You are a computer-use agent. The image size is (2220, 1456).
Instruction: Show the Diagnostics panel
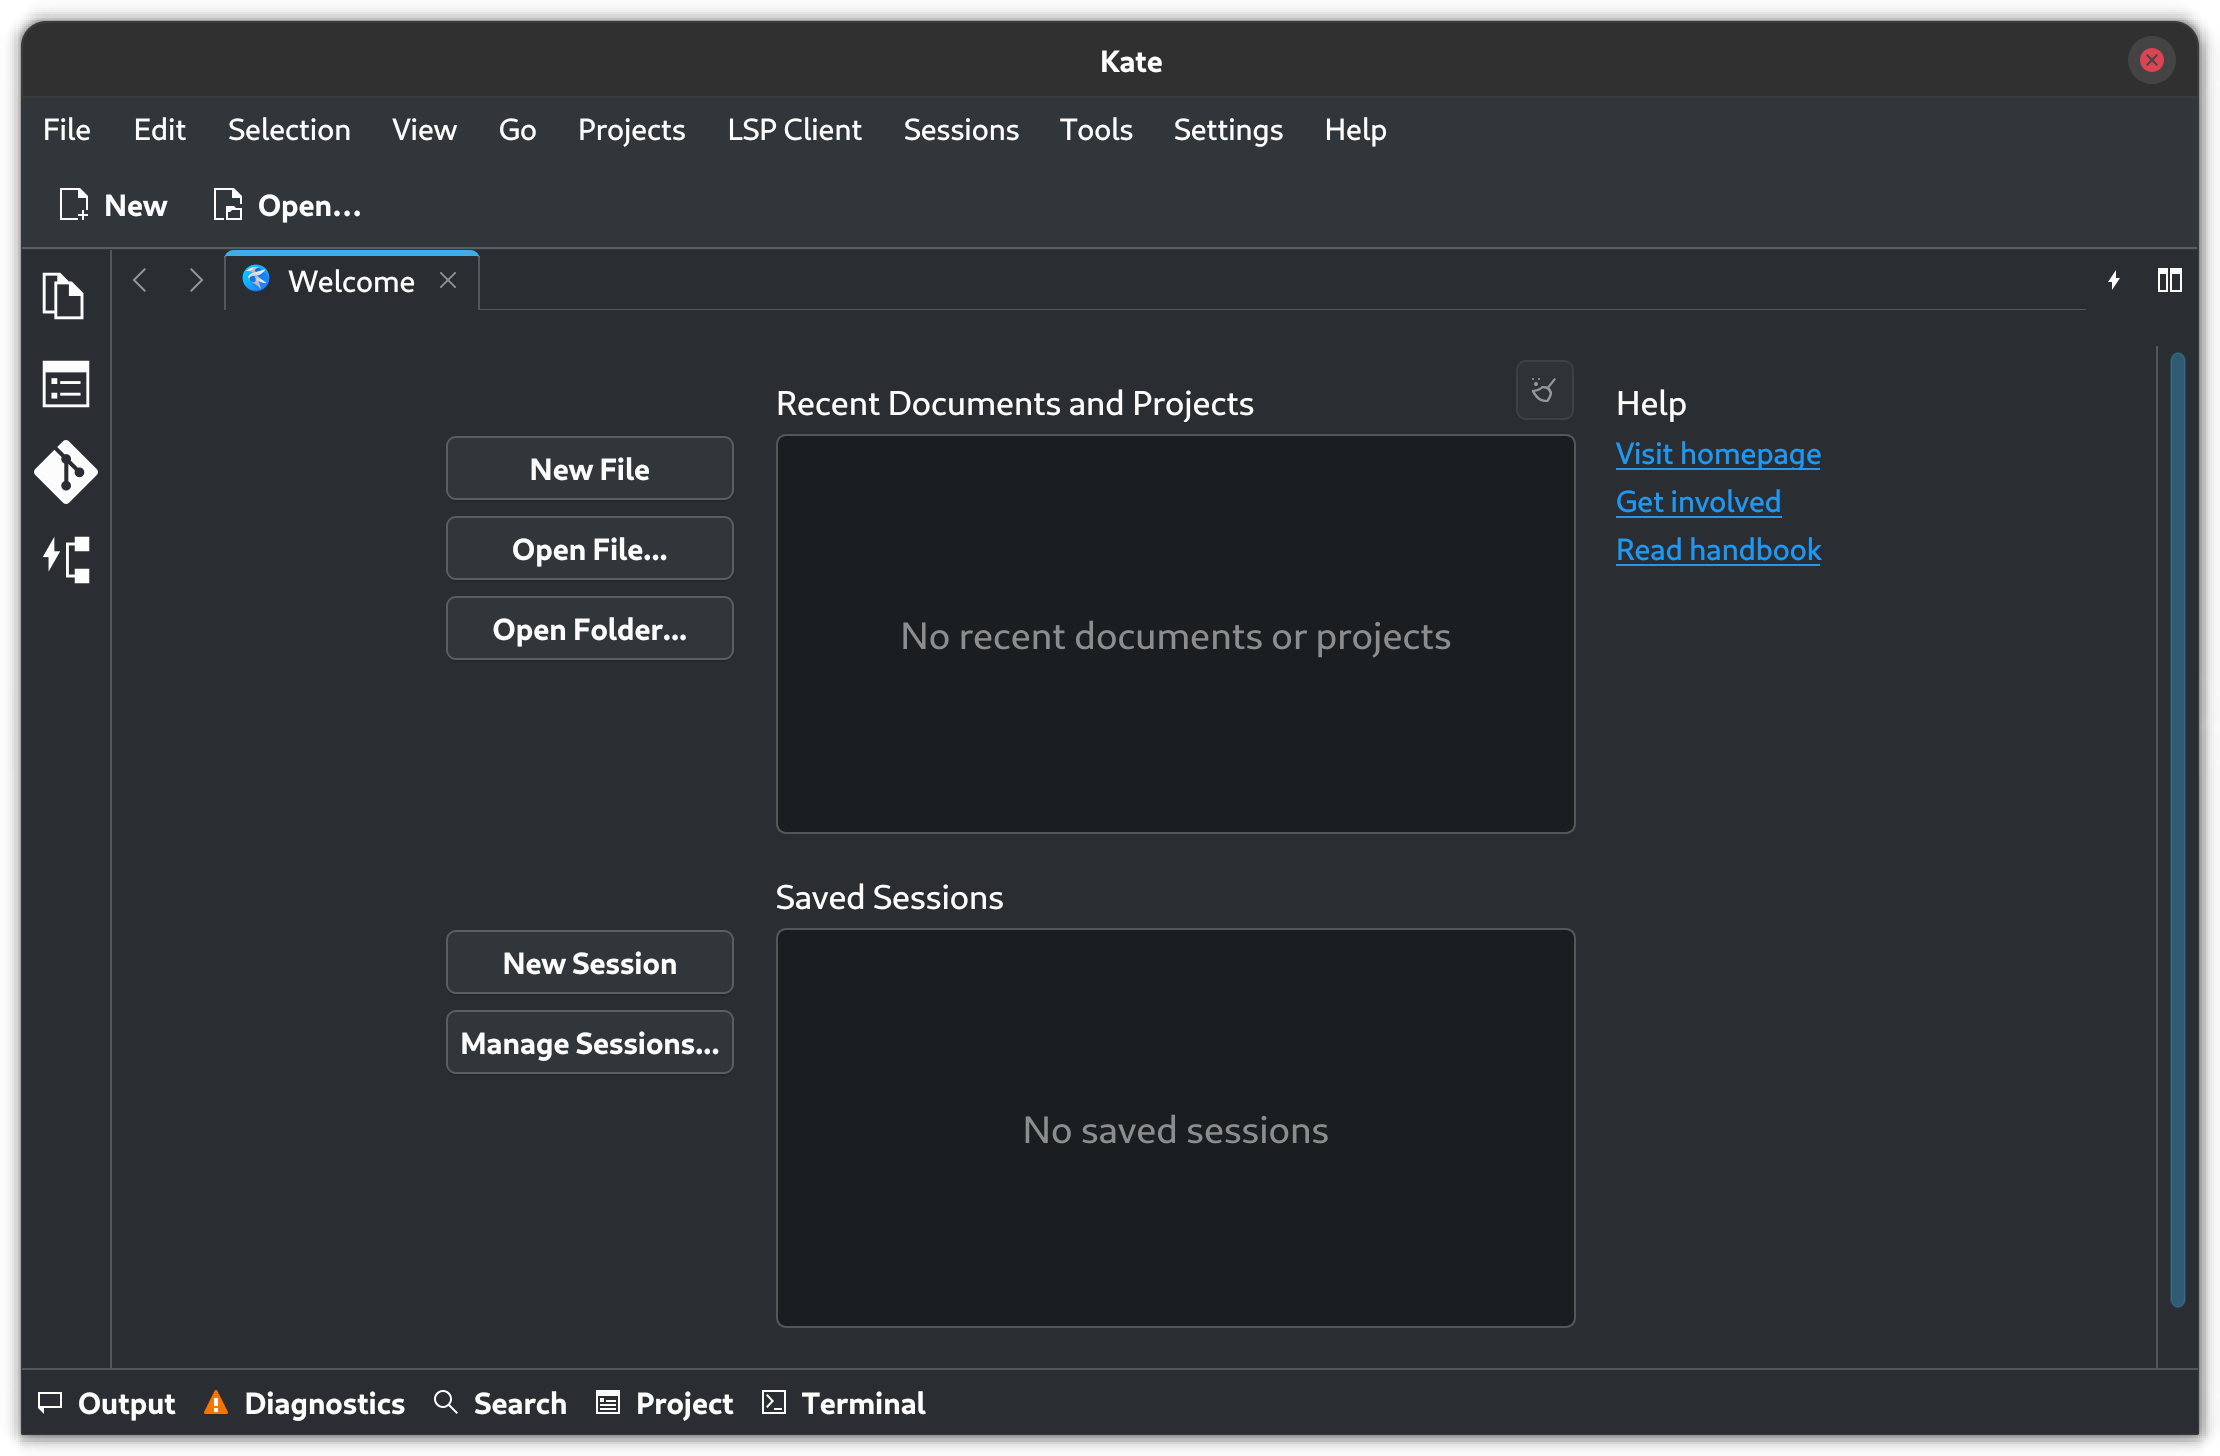coord(304,1403)
